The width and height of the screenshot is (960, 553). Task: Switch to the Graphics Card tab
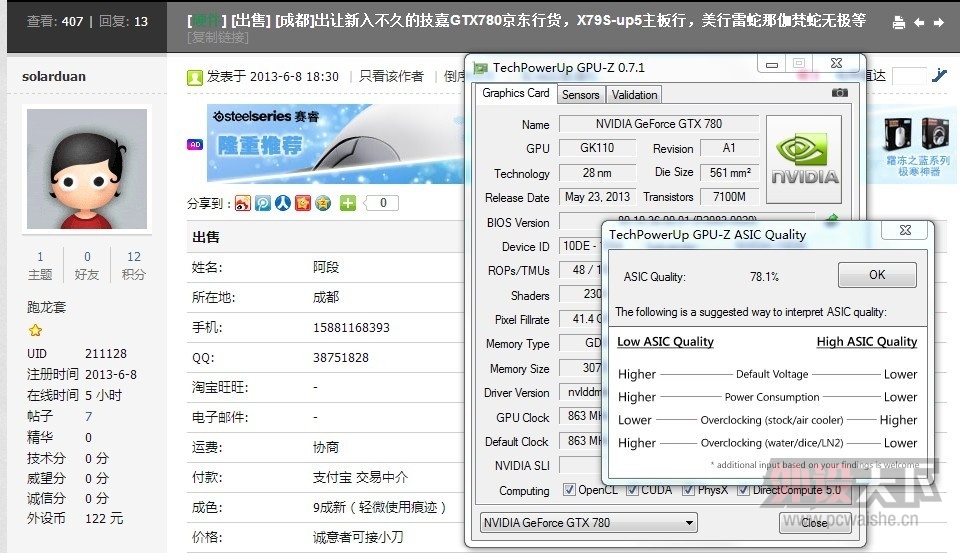(x=516, y=93)
